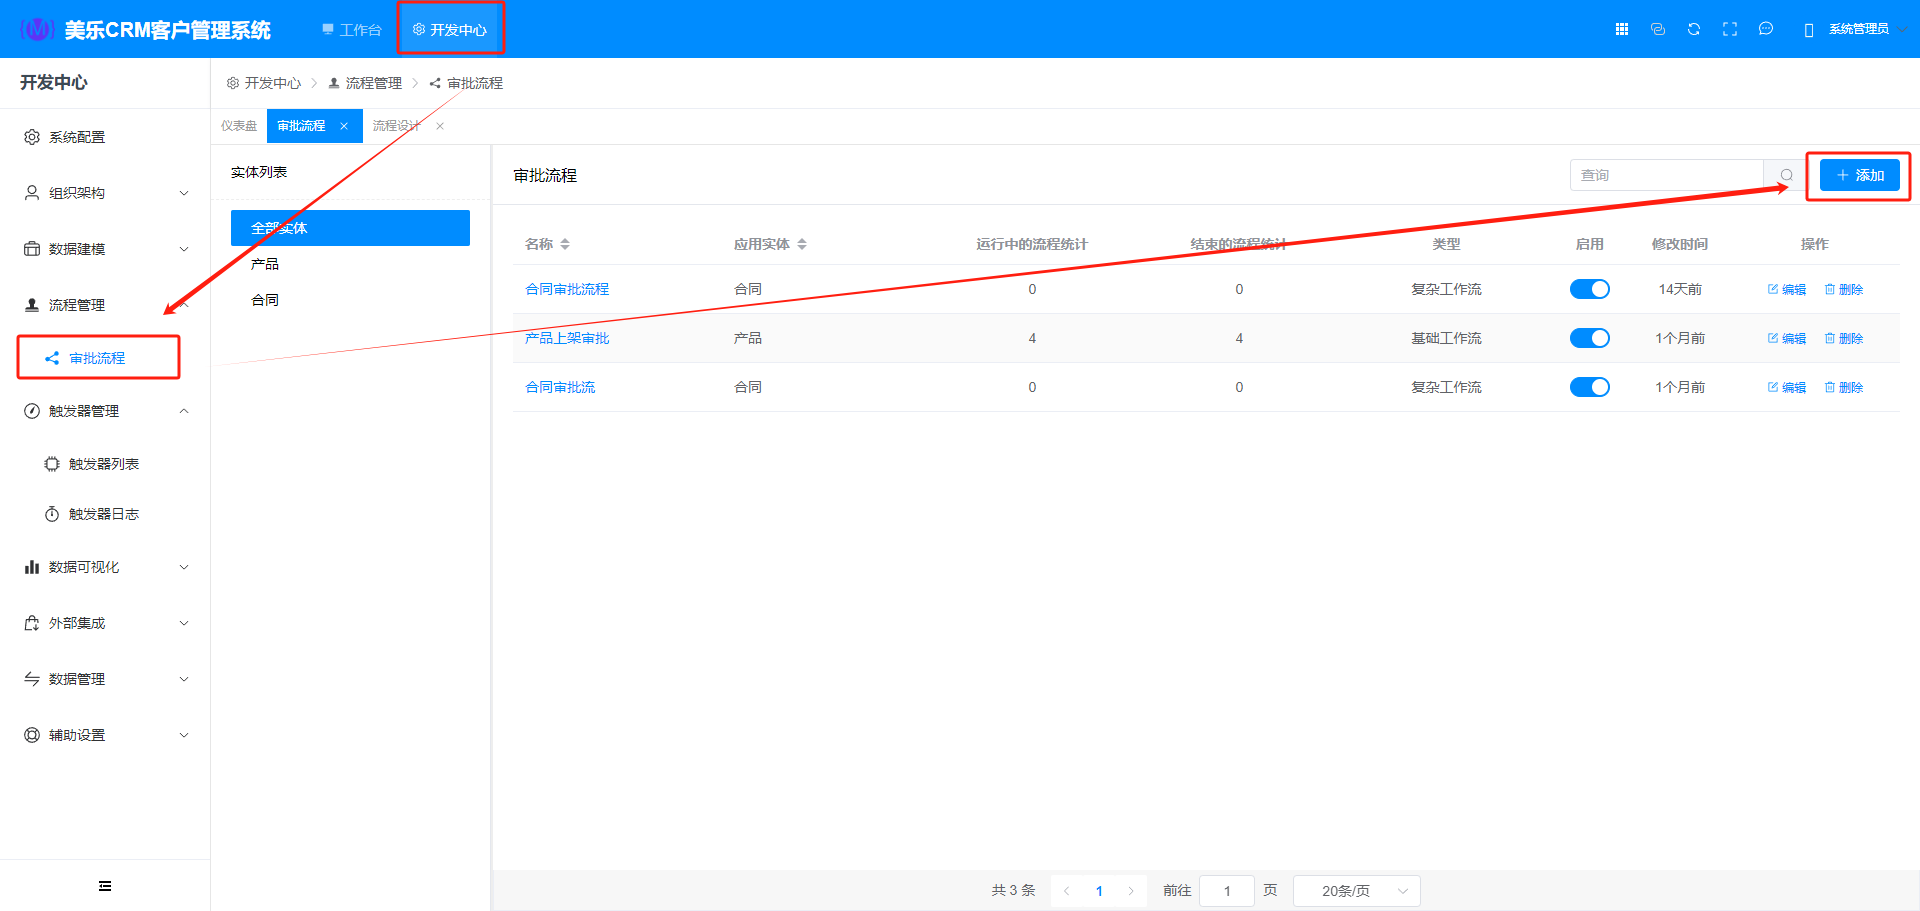The image size is (1920, 911).
Task: Close the 审批流程 tab
Action: click(344, 126)
